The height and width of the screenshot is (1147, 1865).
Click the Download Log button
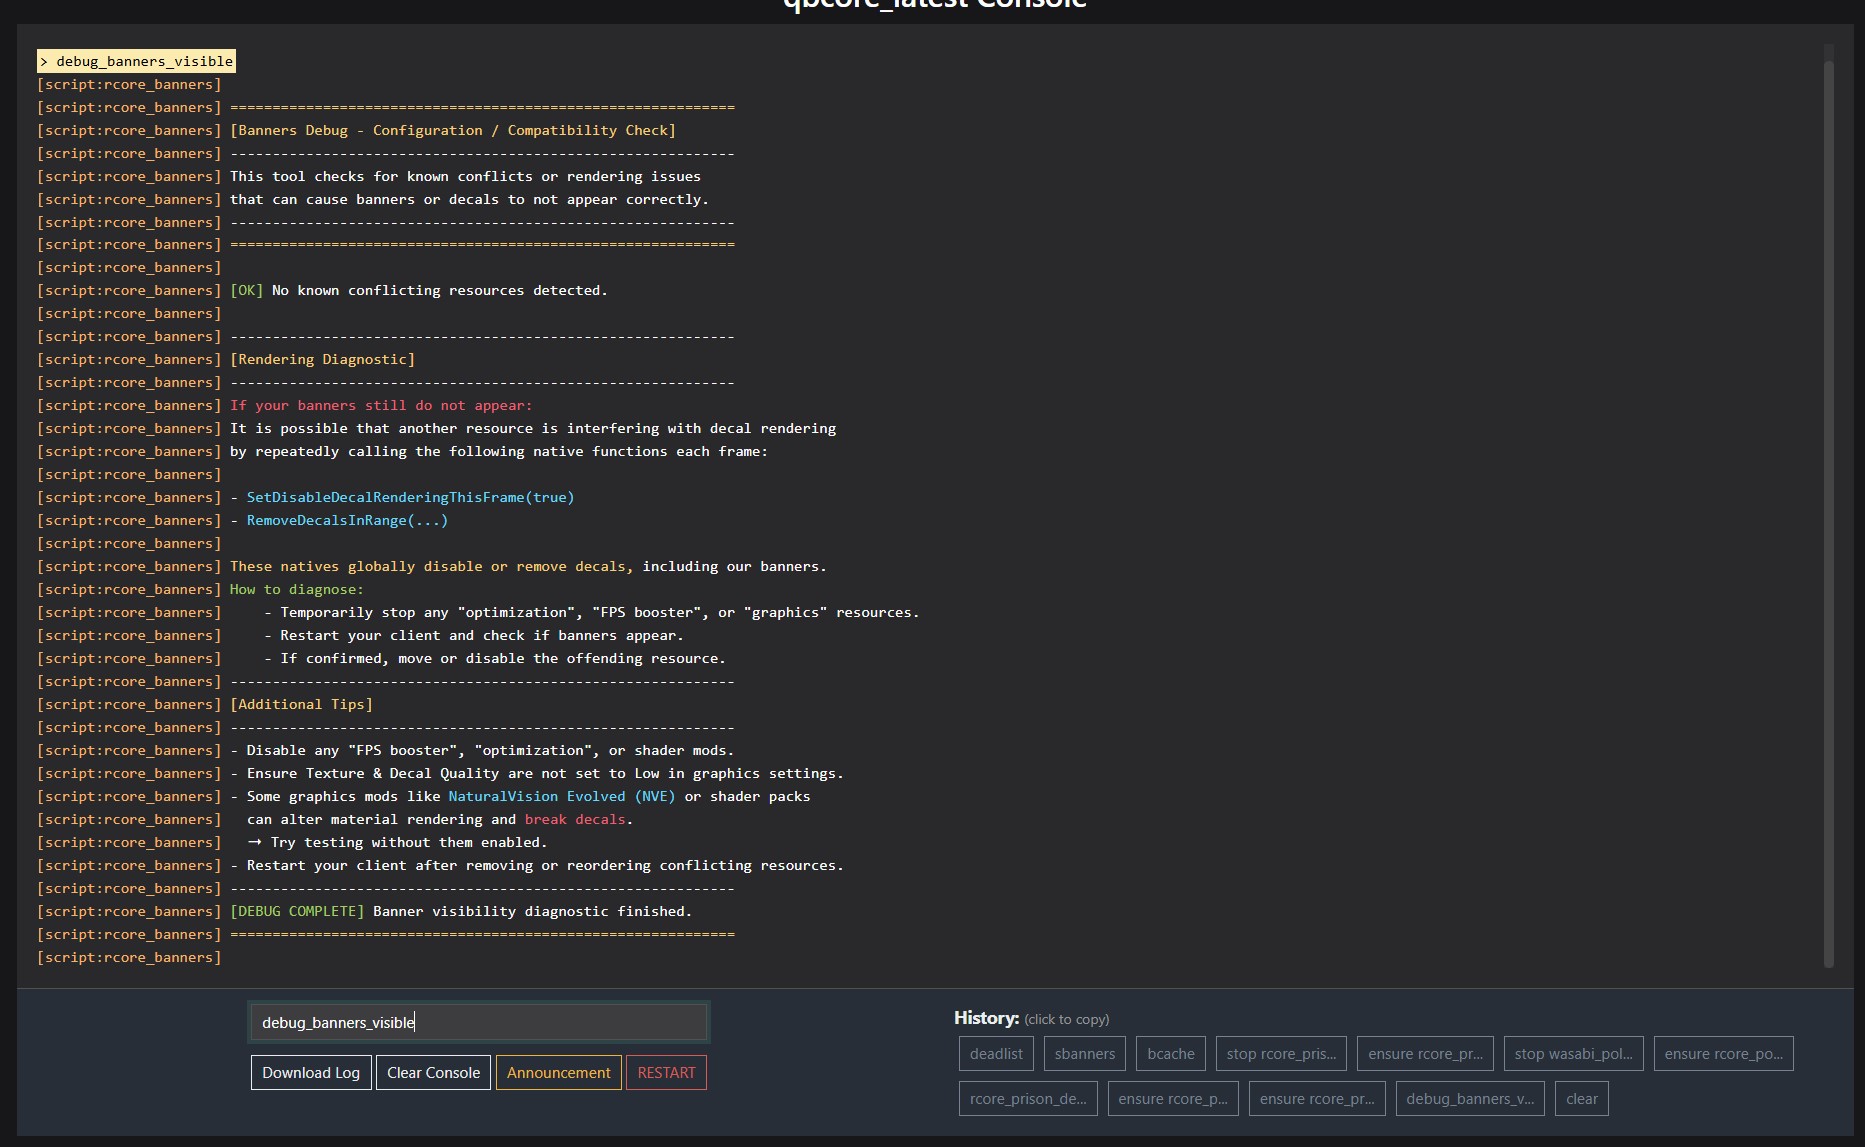click(310, 1072)
